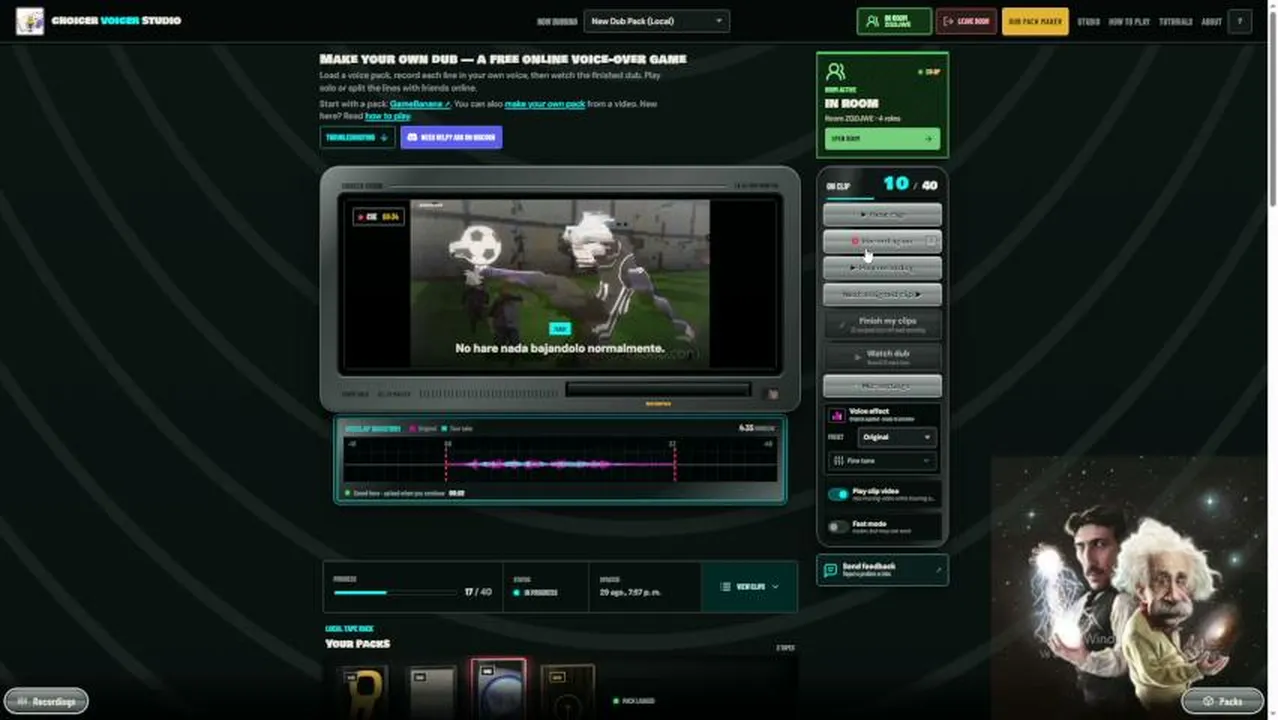1278x720 pixels.
Task: Click the overlap waveform display
Action: (x=560, y=462)
